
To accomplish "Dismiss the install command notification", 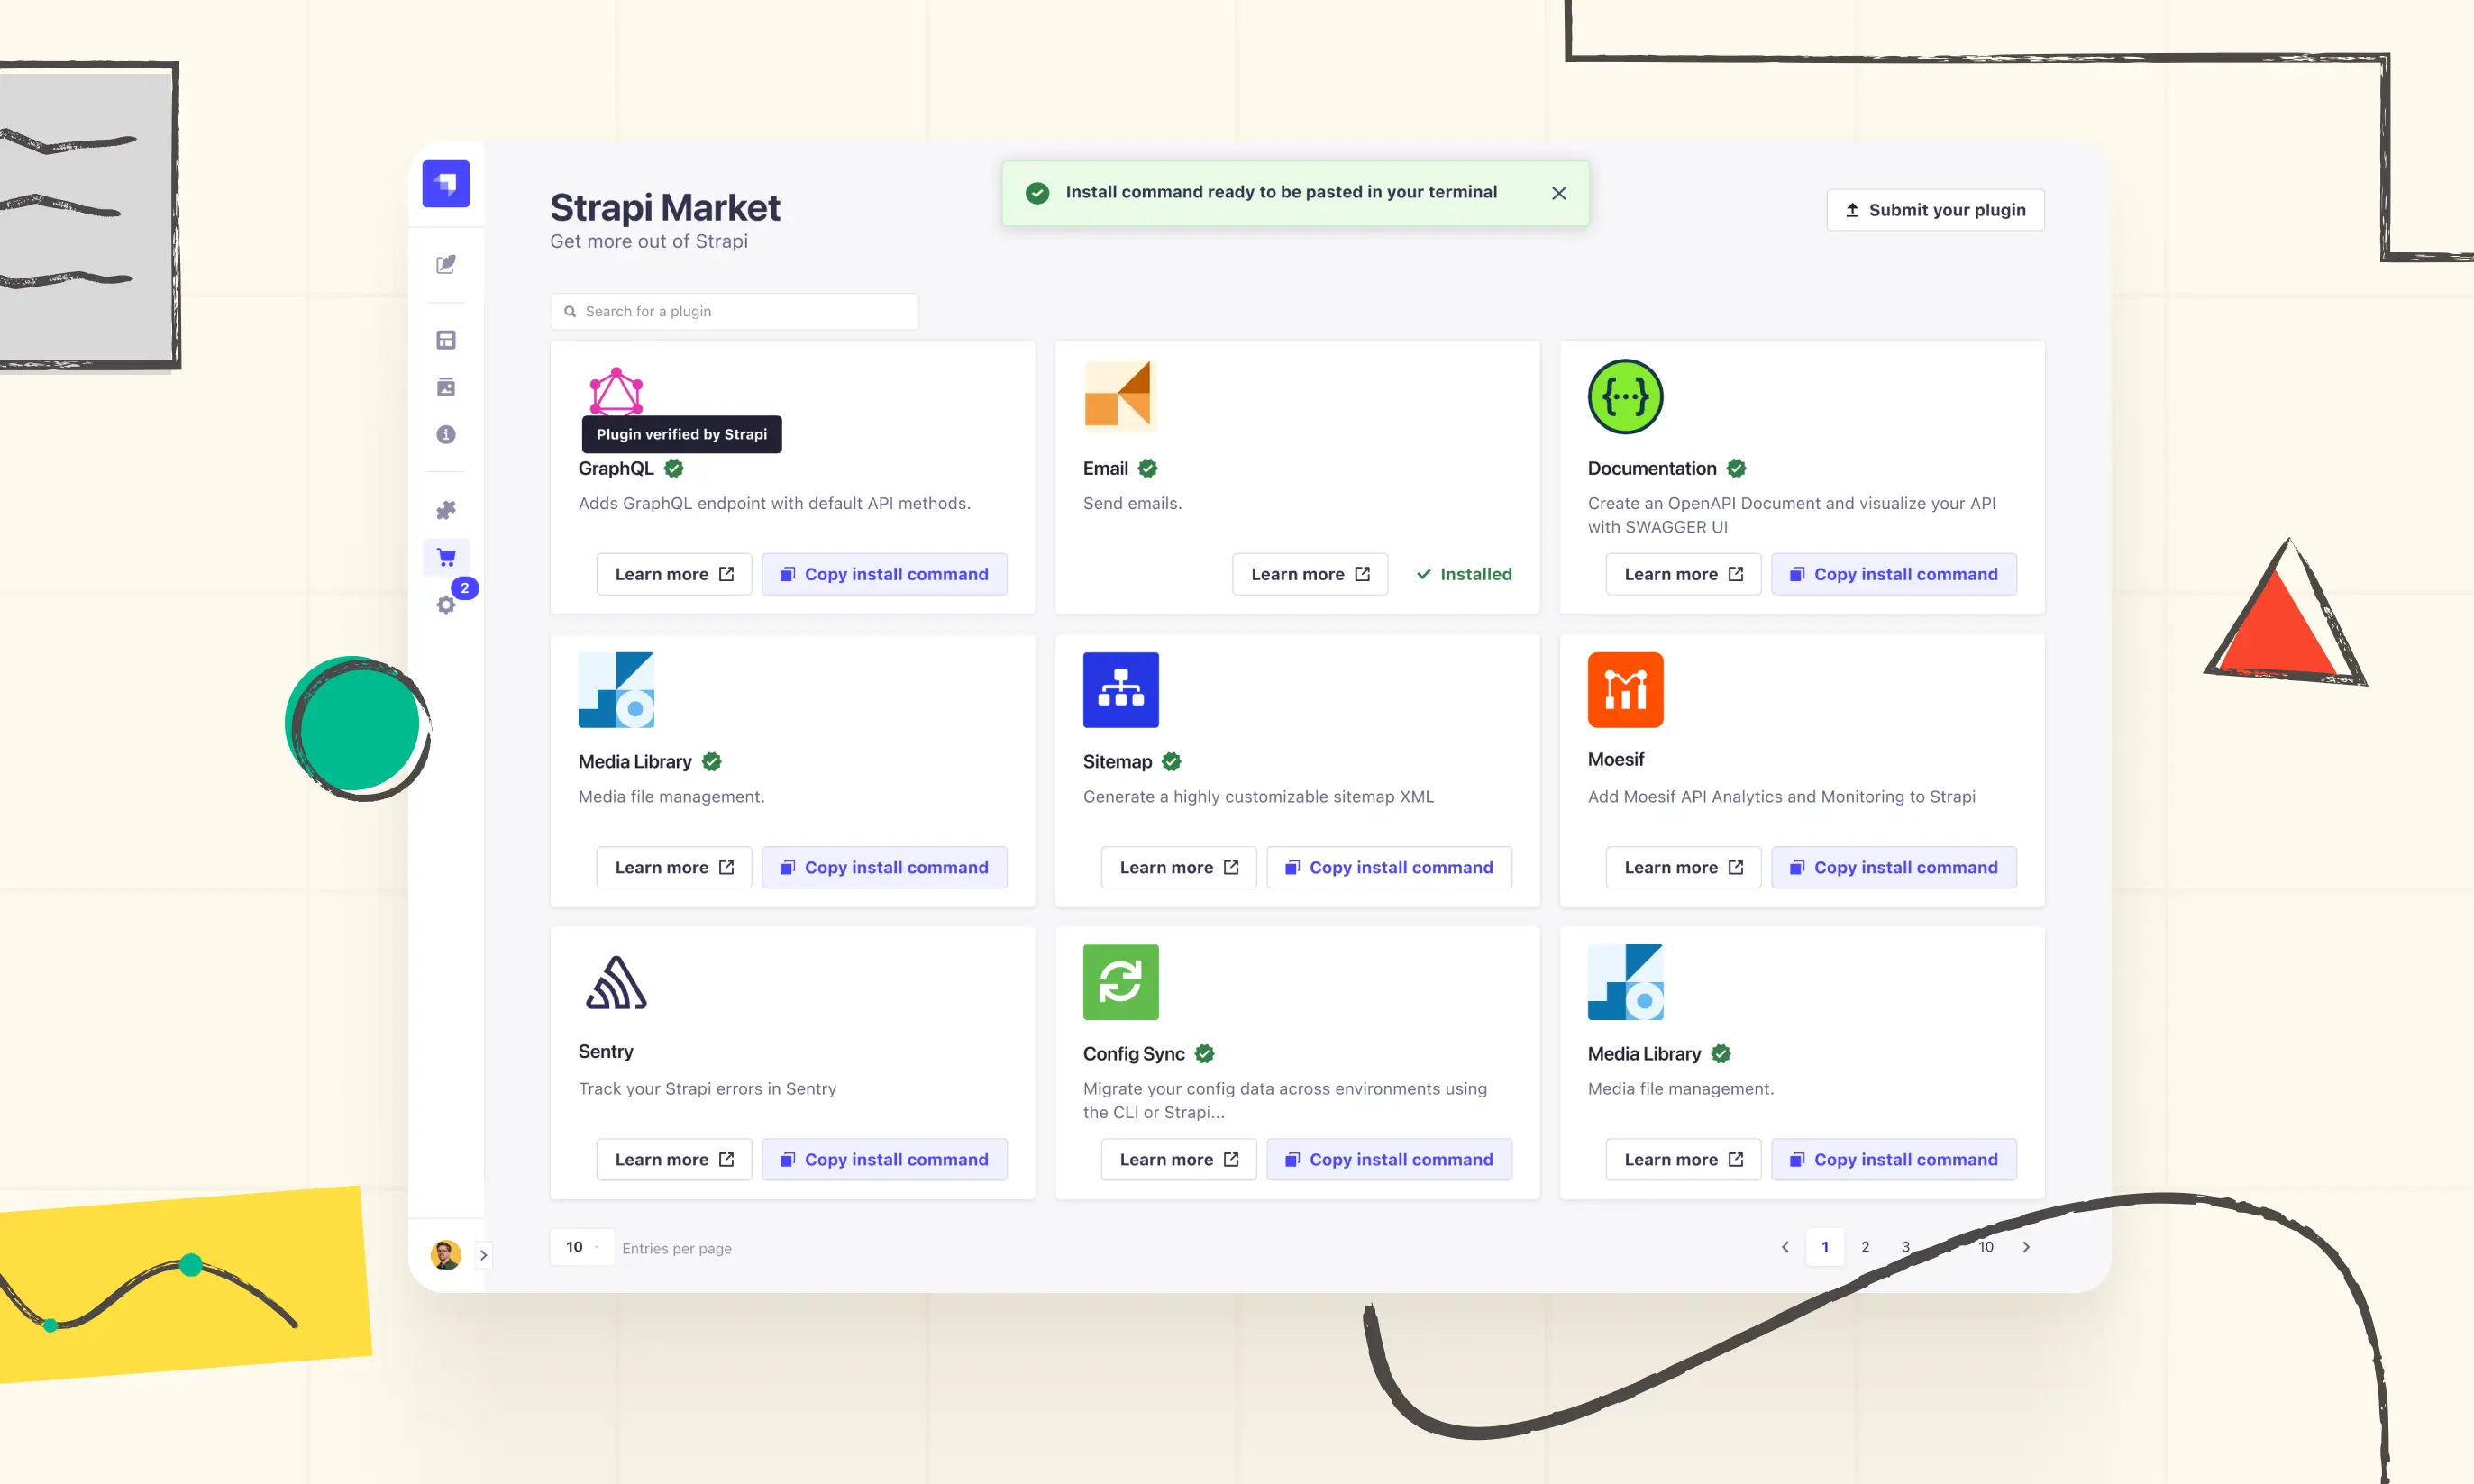I will pos(1558,193).
